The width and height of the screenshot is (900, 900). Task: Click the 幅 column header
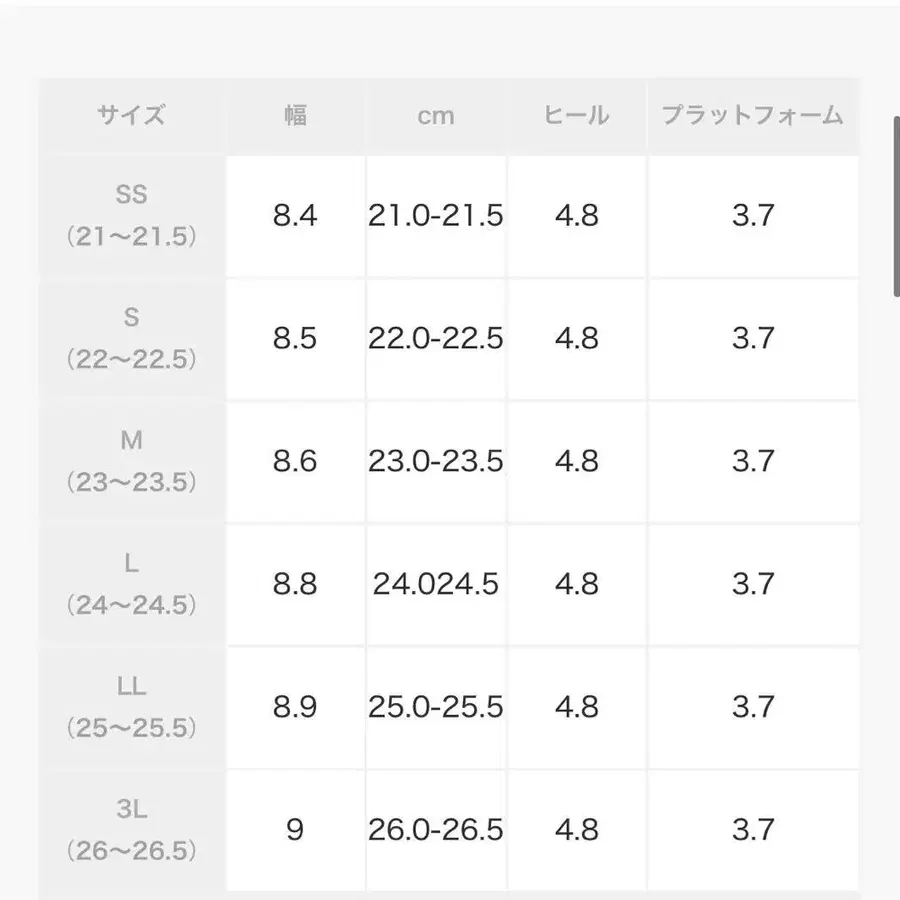pos(294,115)
